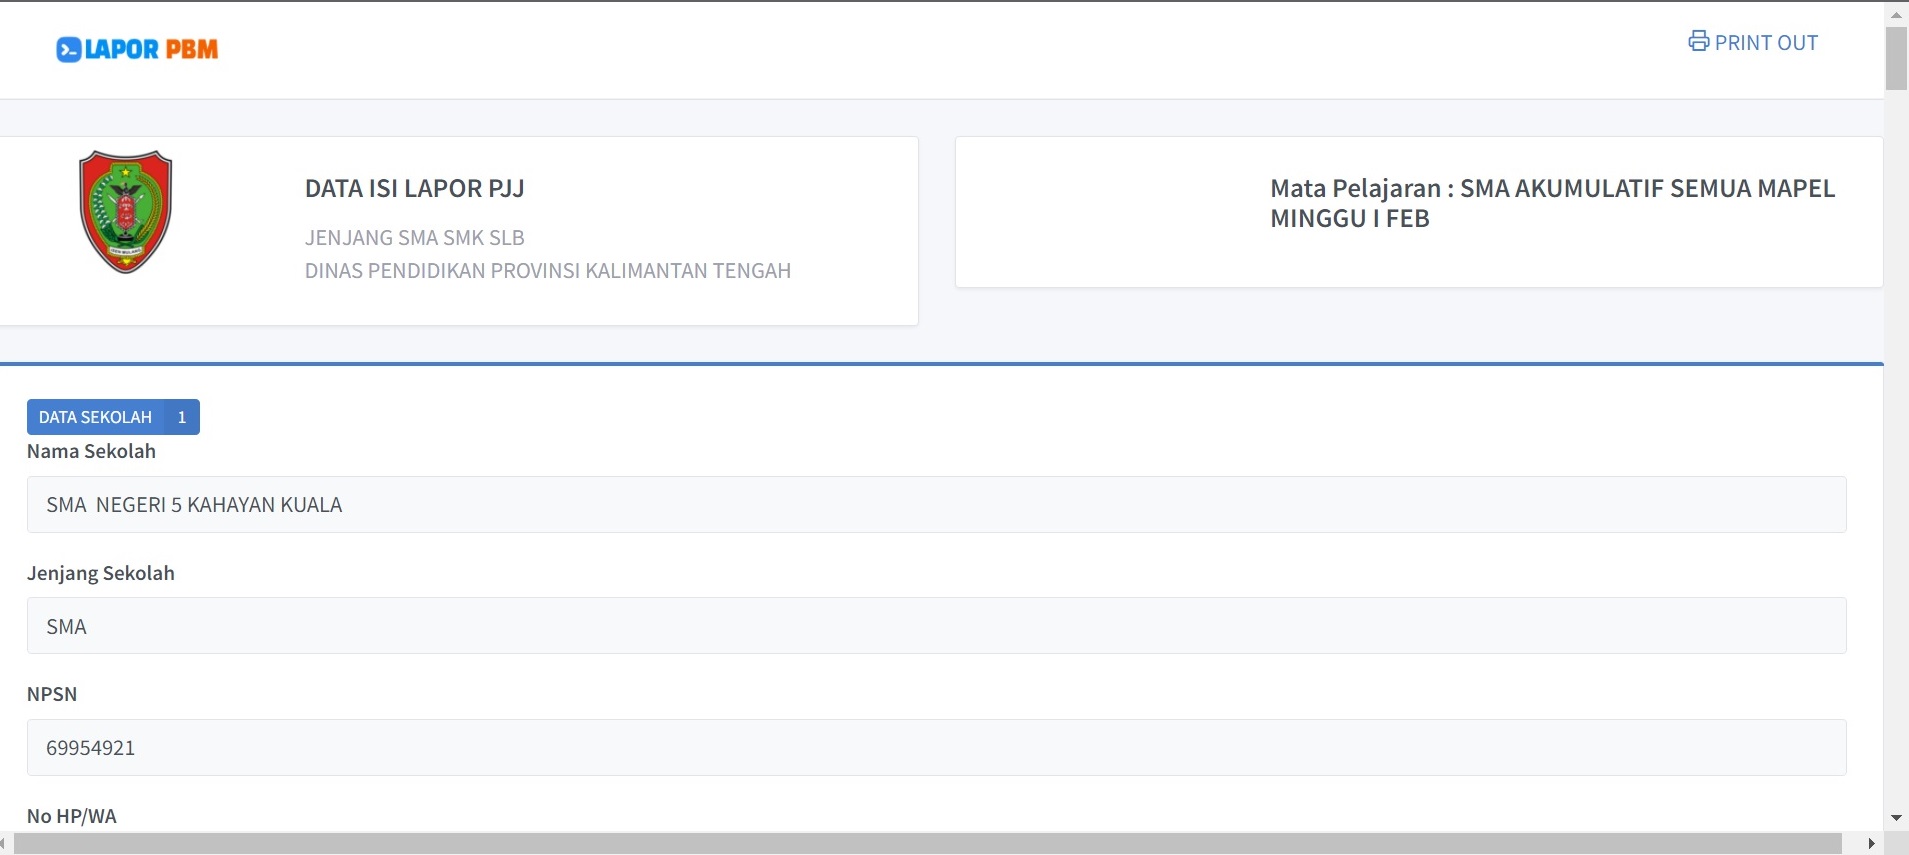Click the Kalimantan Tengah province emblem
1909x855 pixels.
tap(126, 212)
